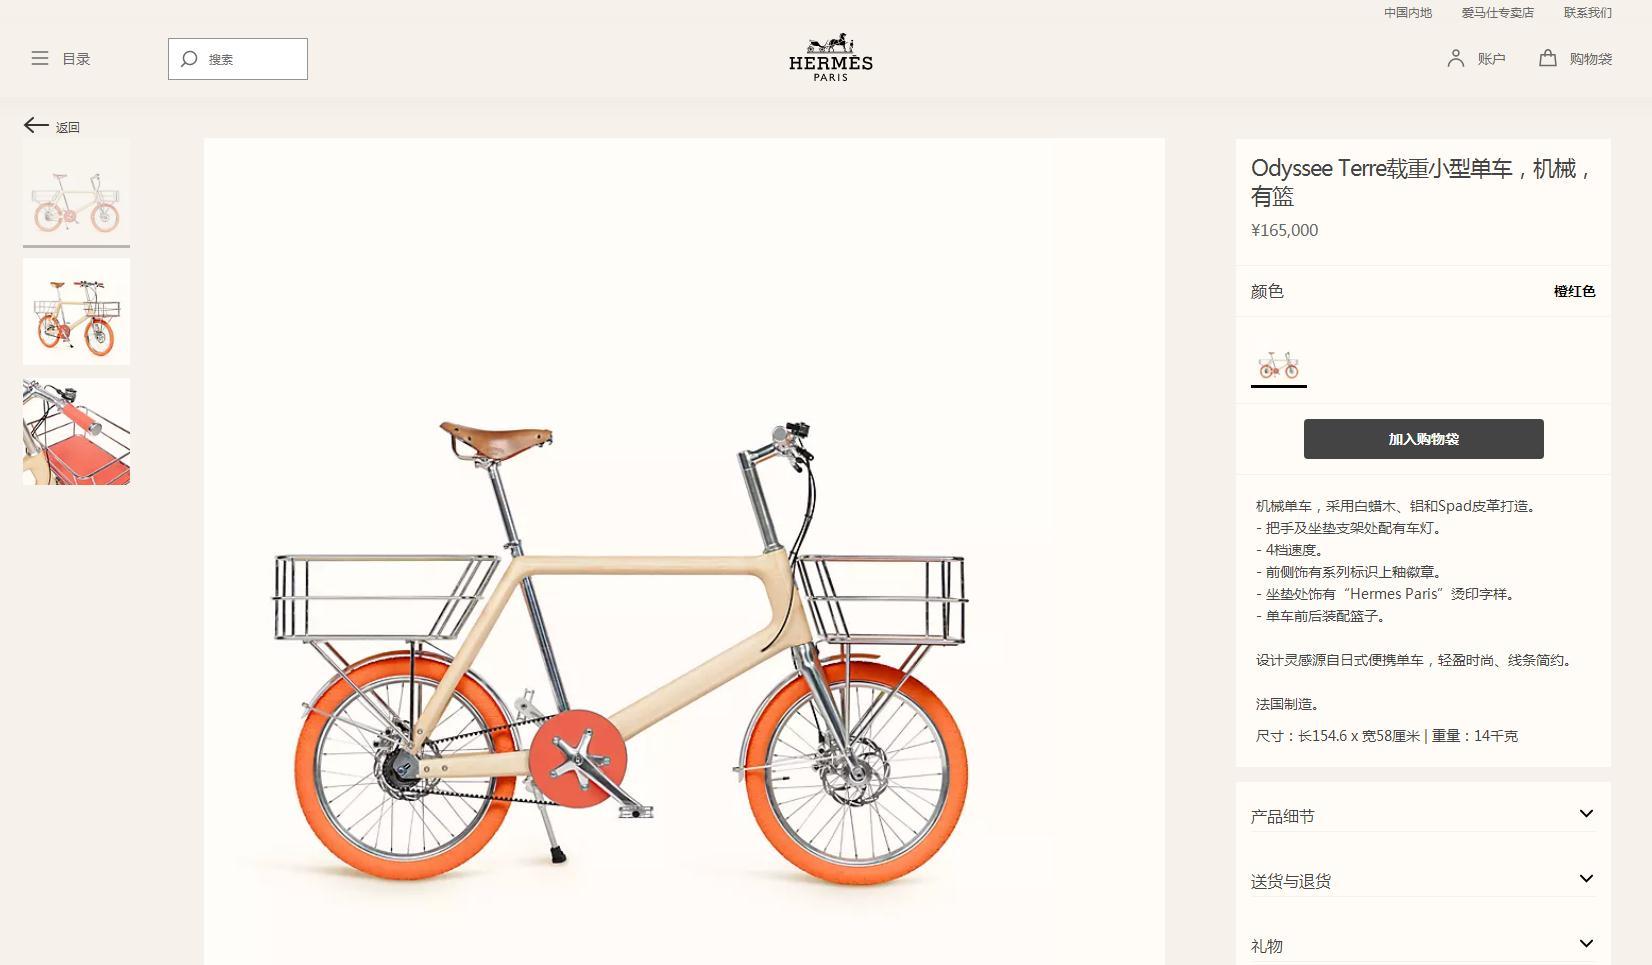Click the magnifier search icon

click(189, 59)
